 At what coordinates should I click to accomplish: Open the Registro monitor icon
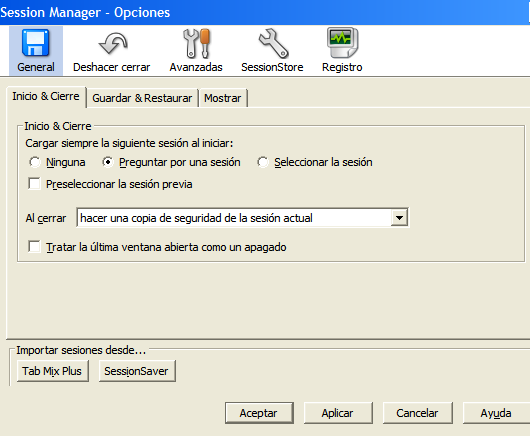click(342, 43)
